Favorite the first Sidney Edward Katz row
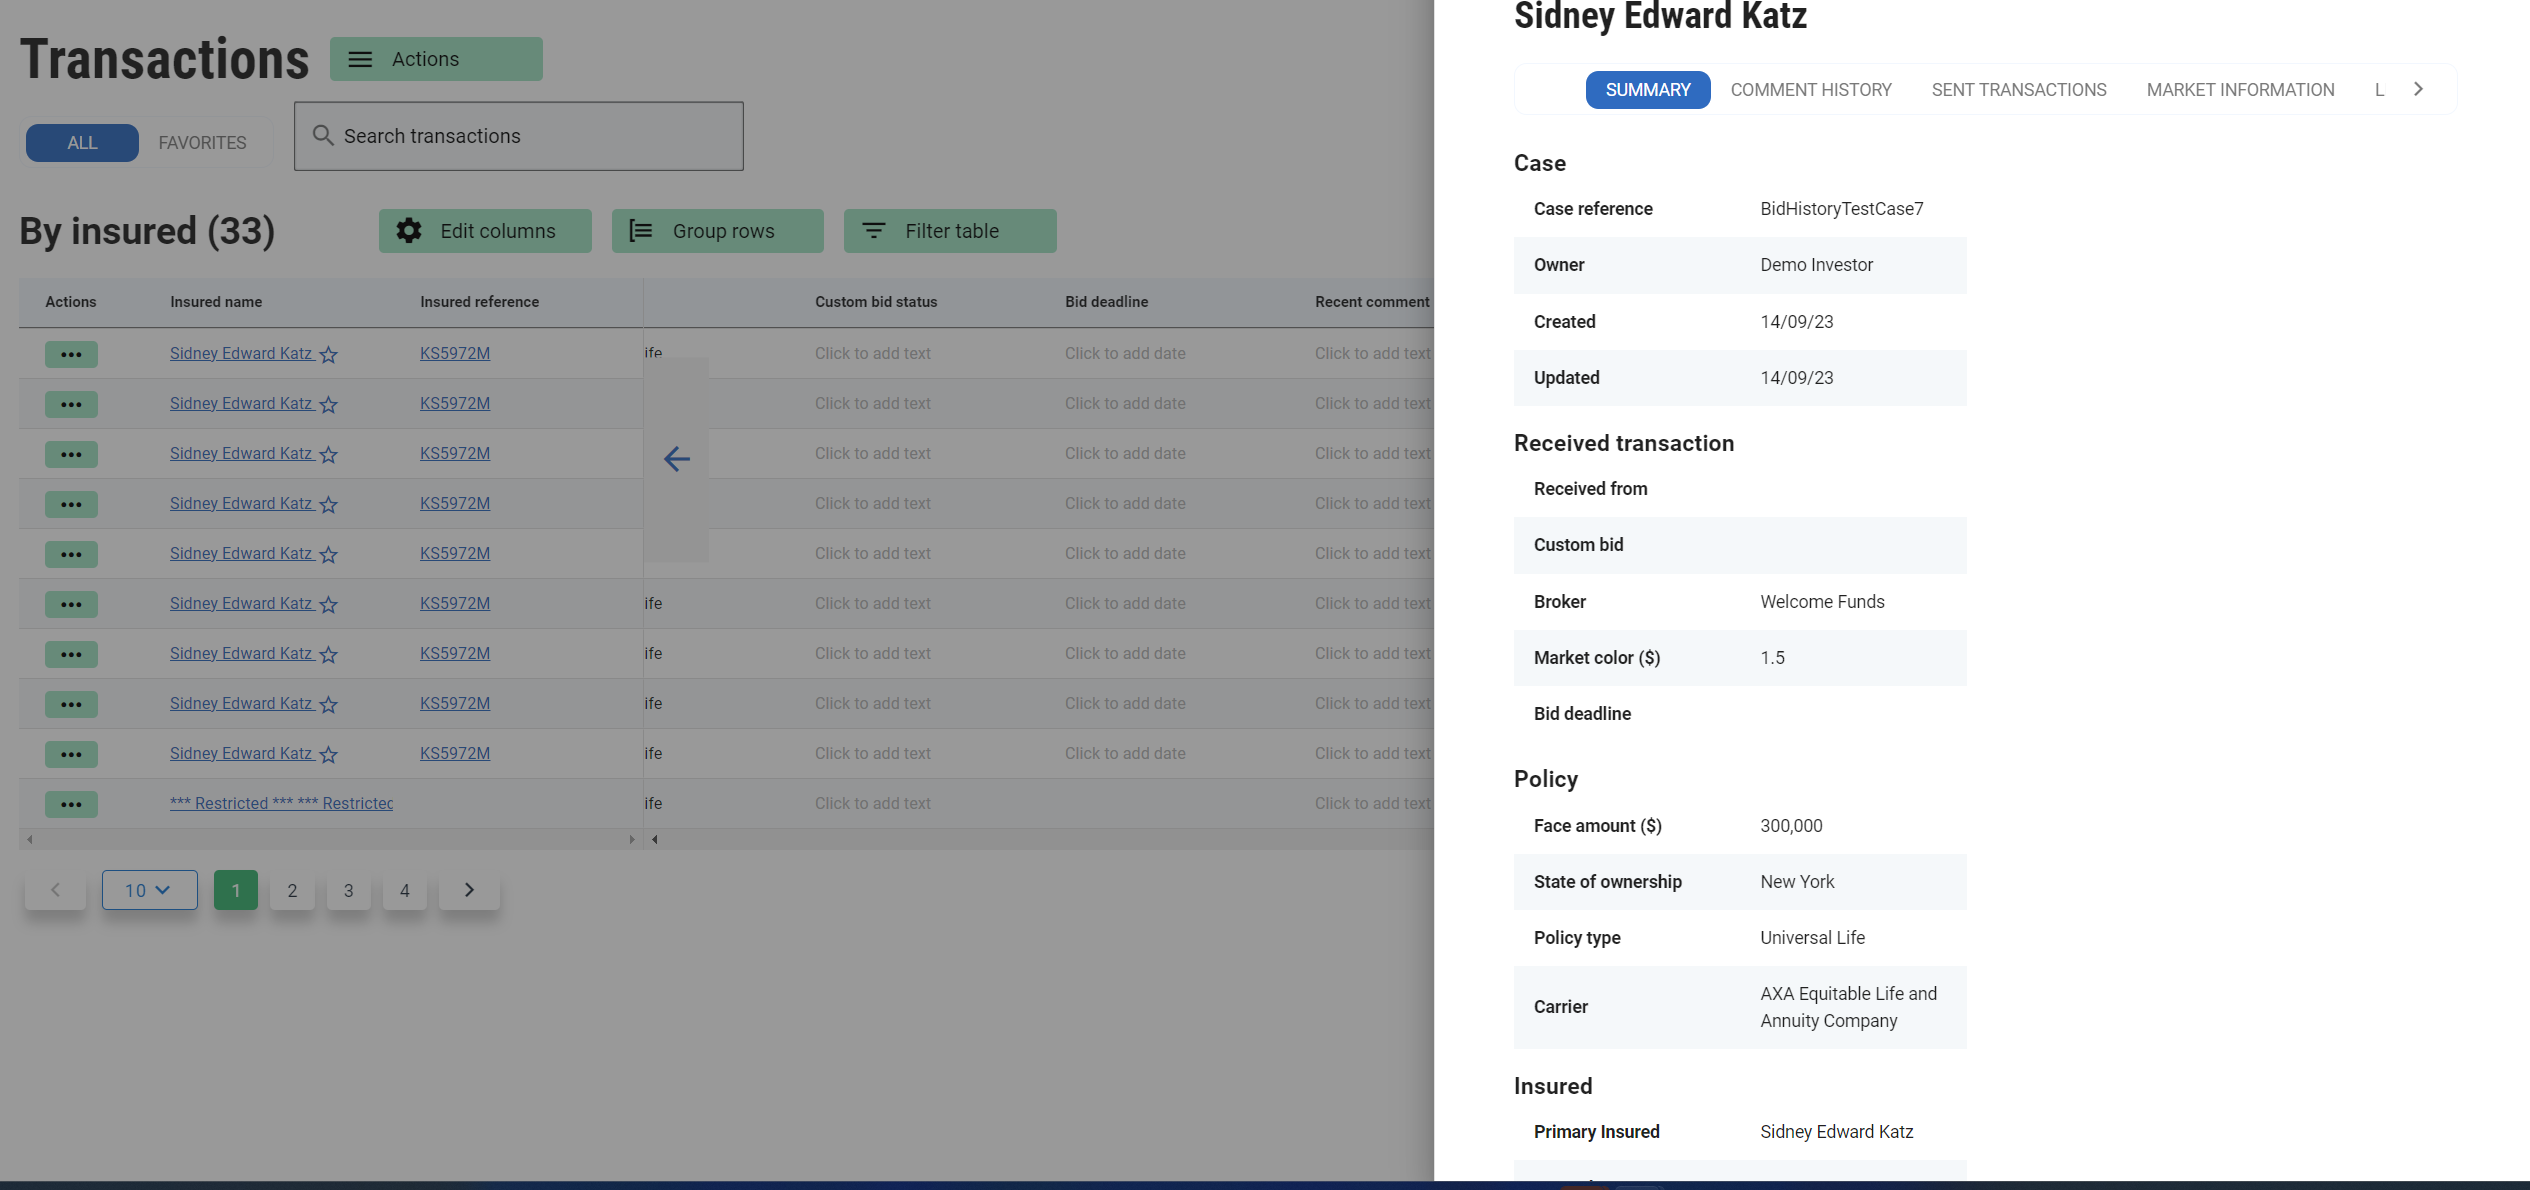The image size is (2530, 1190). click(329, 355)
